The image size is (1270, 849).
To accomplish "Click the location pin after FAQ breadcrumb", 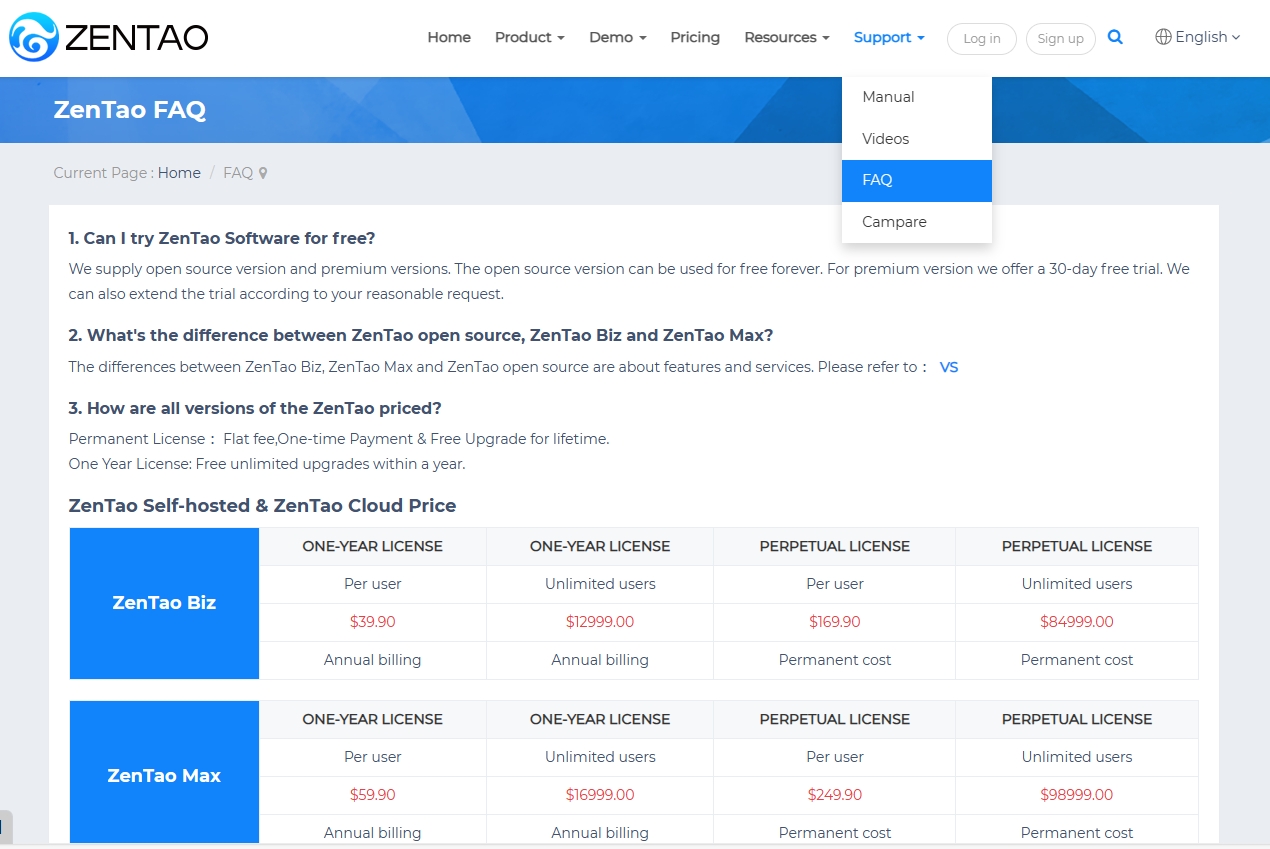I will tap(263, 173).
